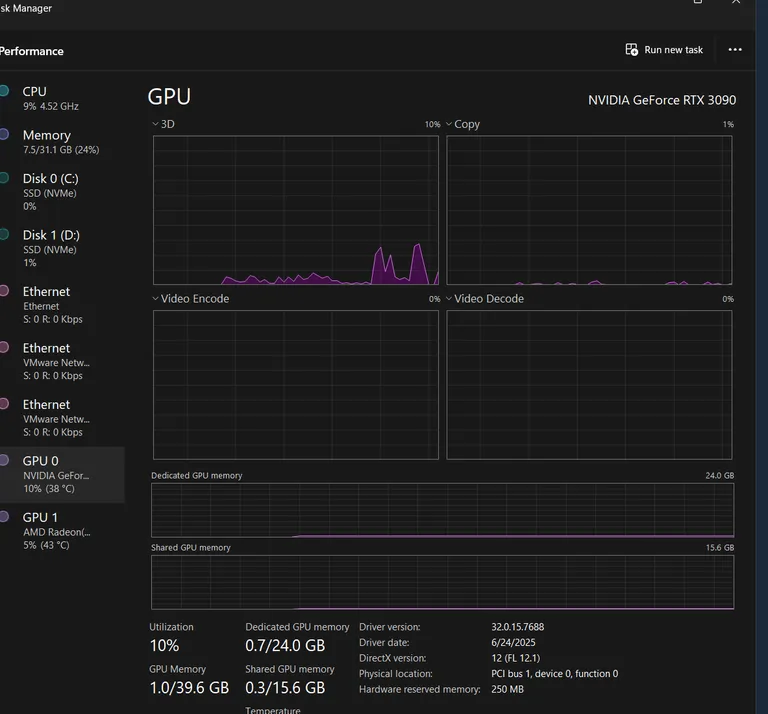768x714 pixels.
Task: Open the Copy engine graph dropdown
Action: point(449,124)
